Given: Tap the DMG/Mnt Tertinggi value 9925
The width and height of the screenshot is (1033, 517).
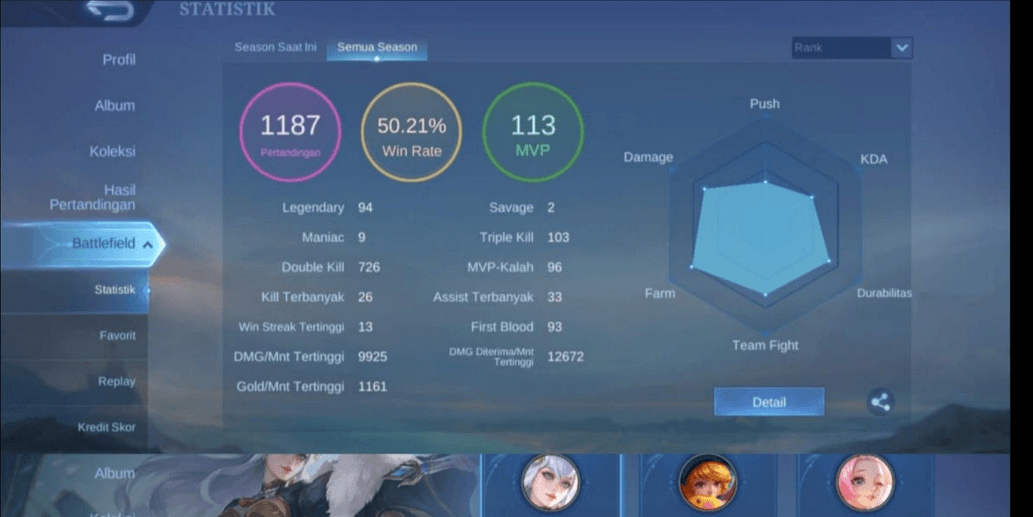Looking at the screenshot, I should pyautogui.click(x=372, y=357).
